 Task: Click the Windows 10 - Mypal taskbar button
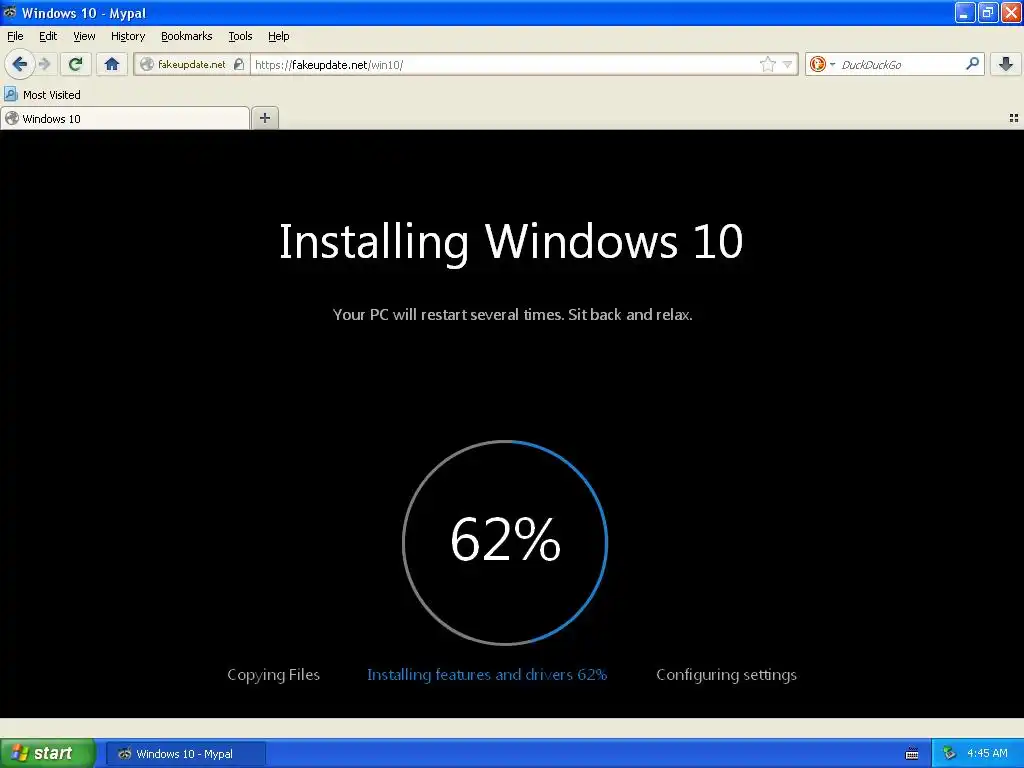coord(185,754)
